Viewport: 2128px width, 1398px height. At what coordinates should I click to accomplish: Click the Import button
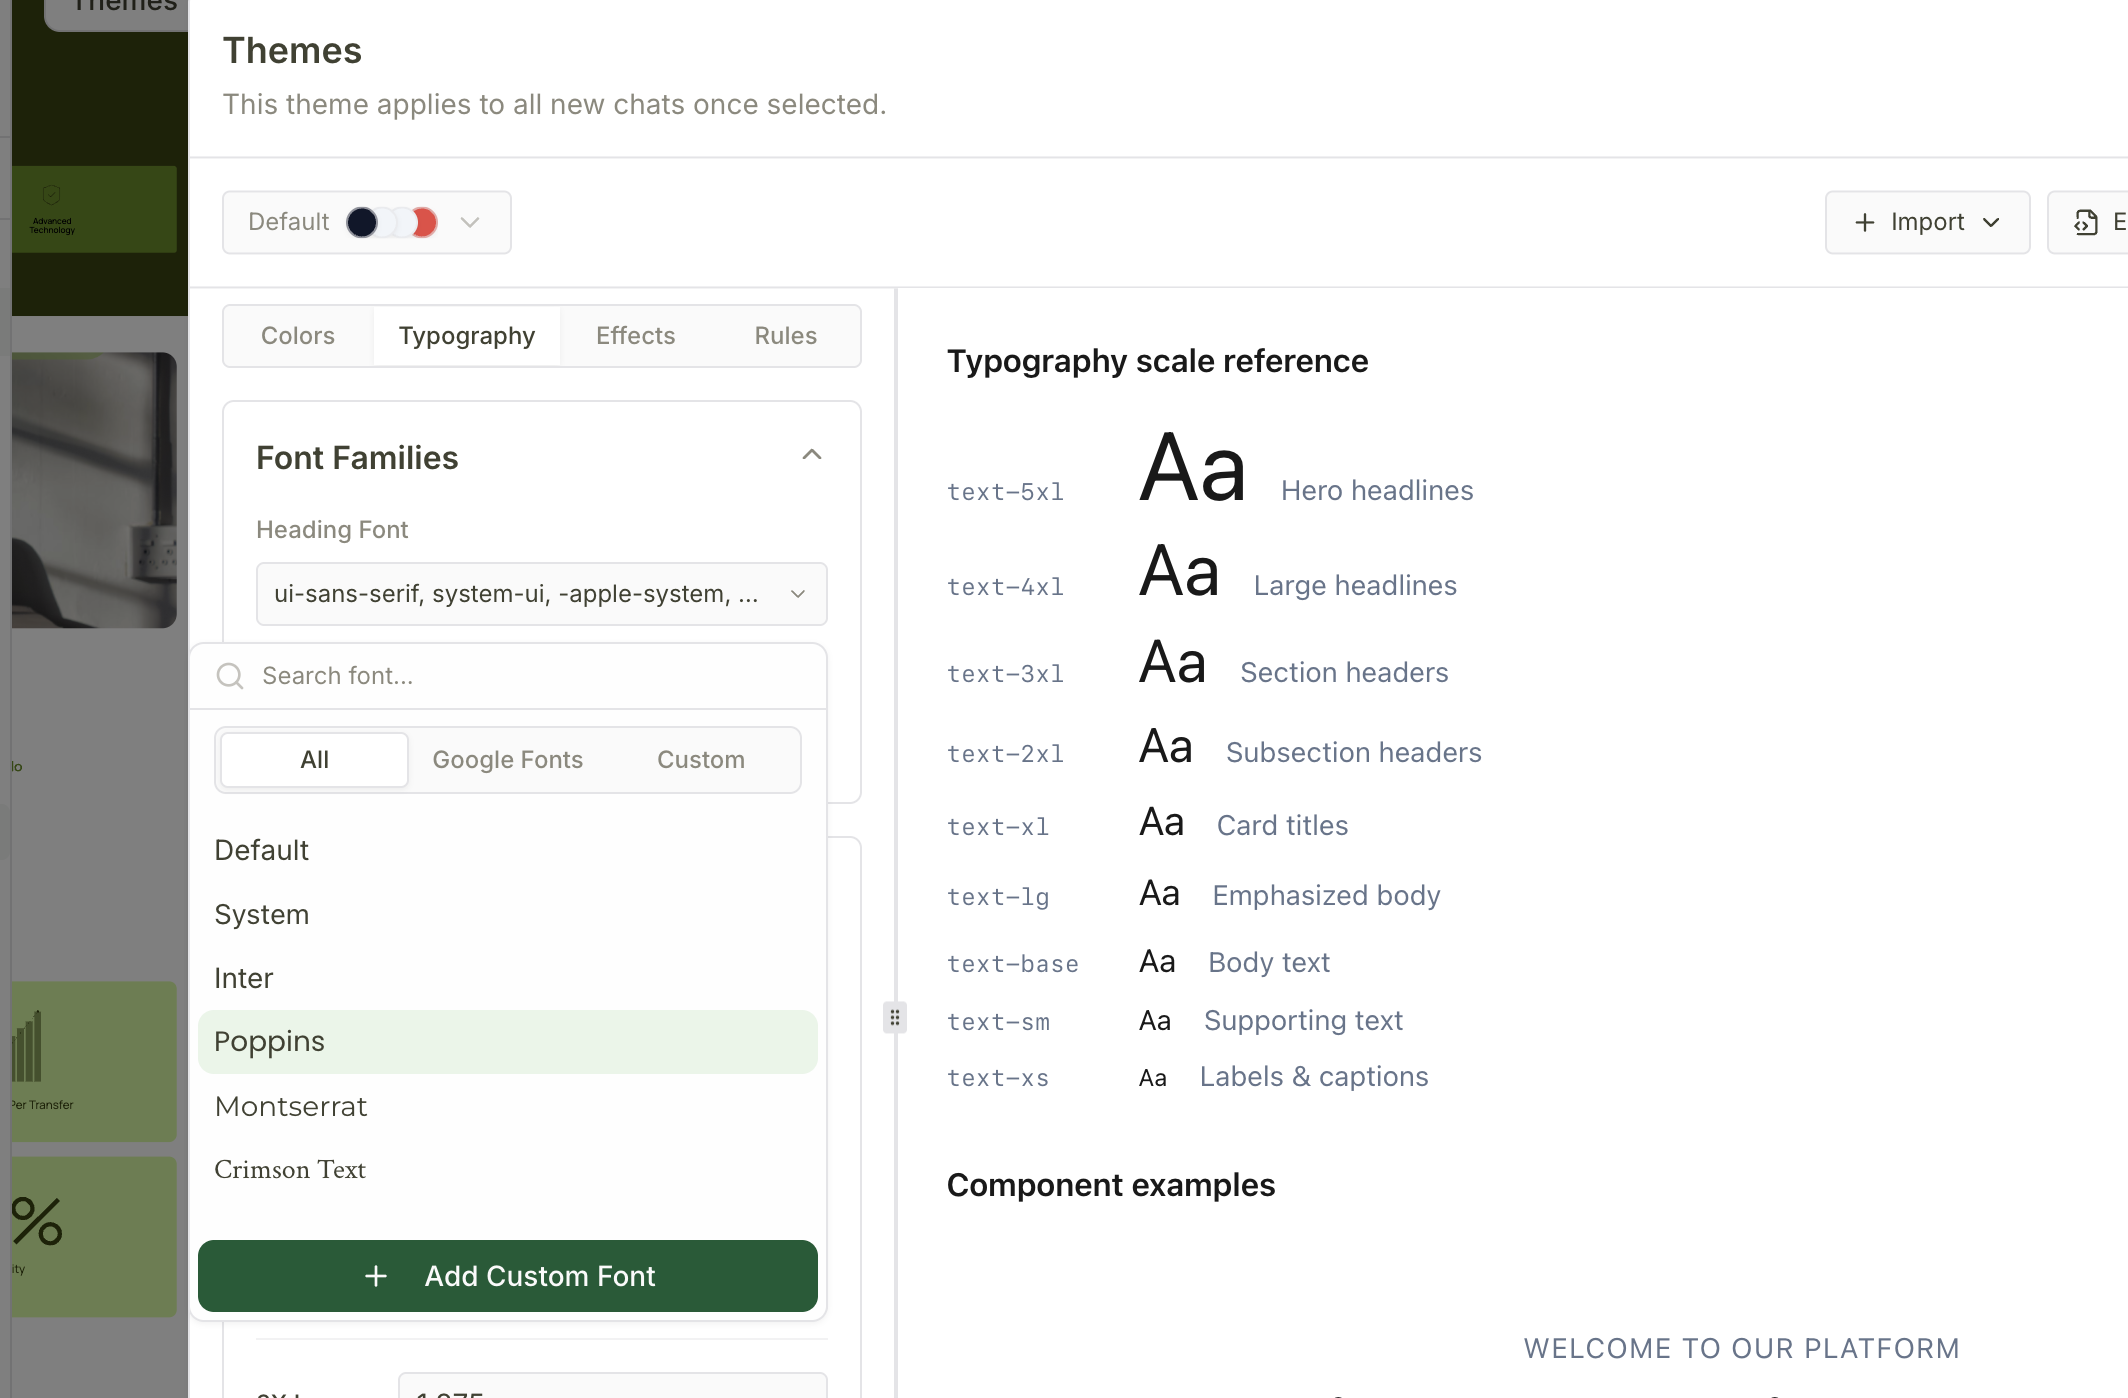click(1926, 222)
